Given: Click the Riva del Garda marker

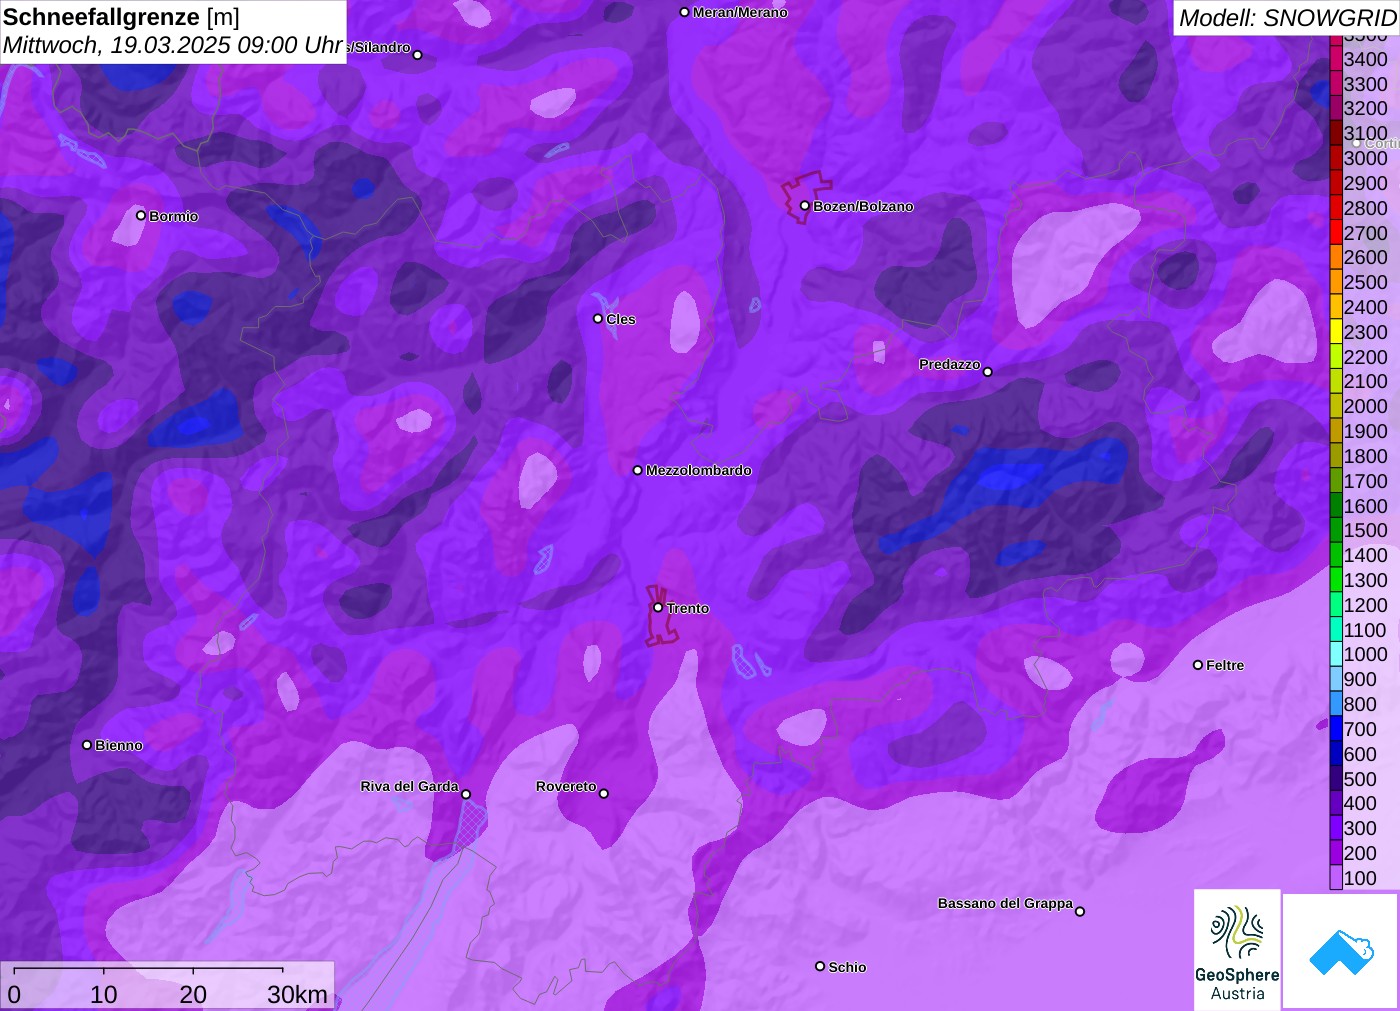Looking at the screenshot, I should point(466,794).
